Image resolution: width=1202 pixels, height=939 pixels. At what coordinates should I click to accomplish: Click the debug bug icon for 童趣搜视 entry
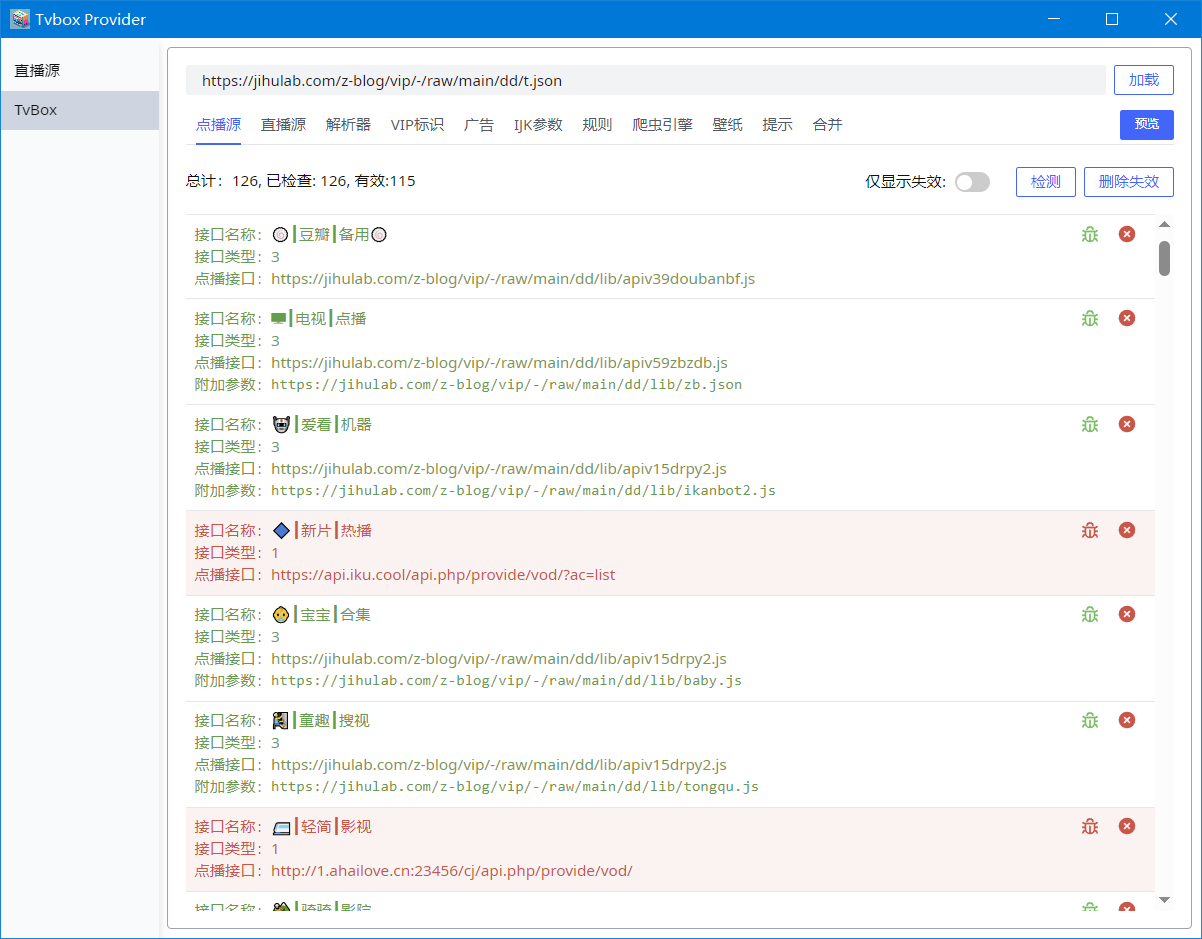(x=1090, y=720)
